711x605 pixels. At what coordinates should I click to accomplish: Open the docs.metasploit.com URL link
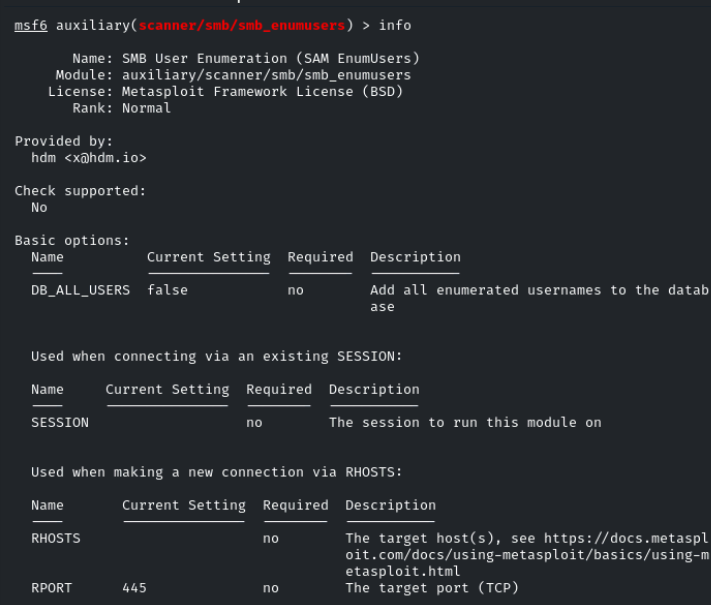pos(527,555)
